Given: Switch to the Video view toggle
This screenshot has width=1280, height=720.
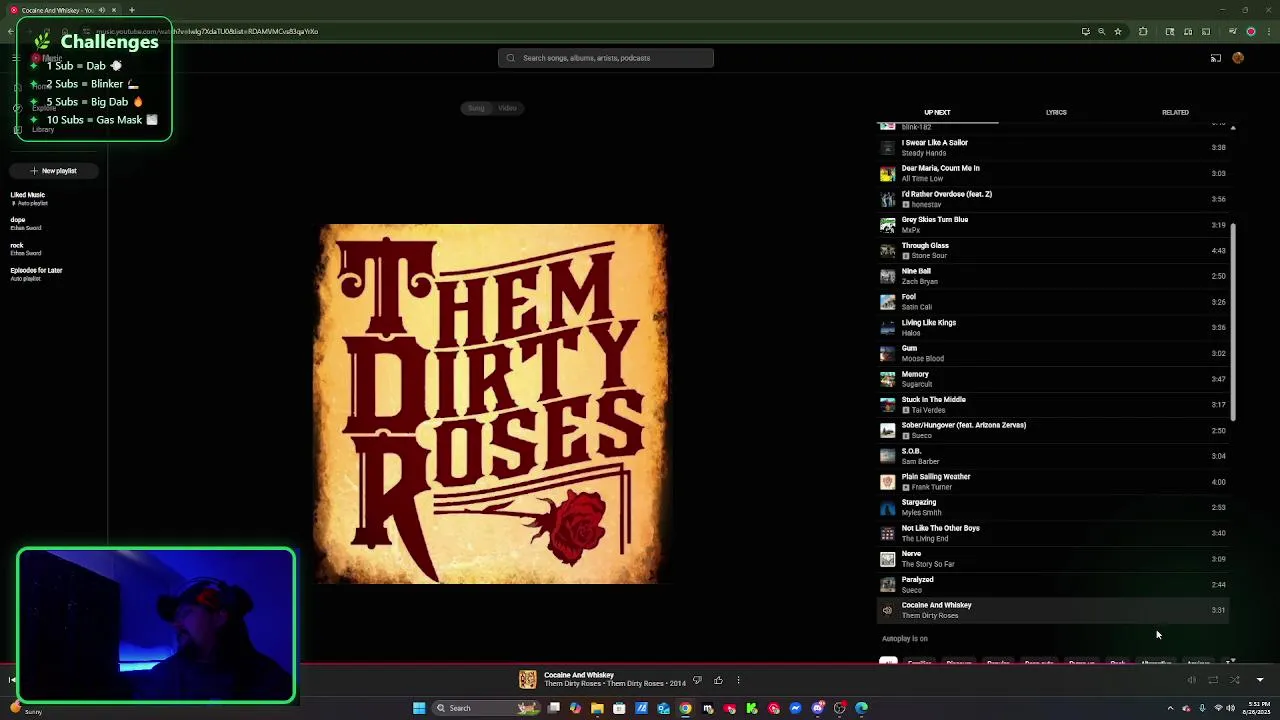Looking at the screenshot, I should coord(508,108).
